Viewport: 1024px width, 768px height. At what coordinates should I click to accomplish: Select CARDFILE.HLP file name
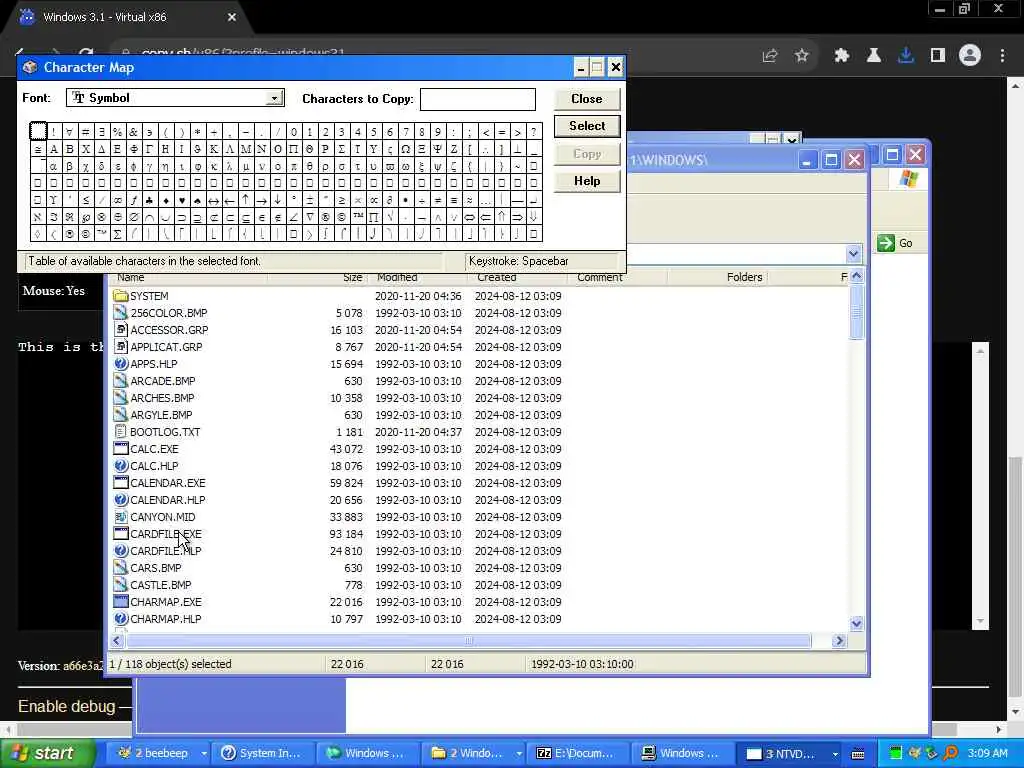166,551
